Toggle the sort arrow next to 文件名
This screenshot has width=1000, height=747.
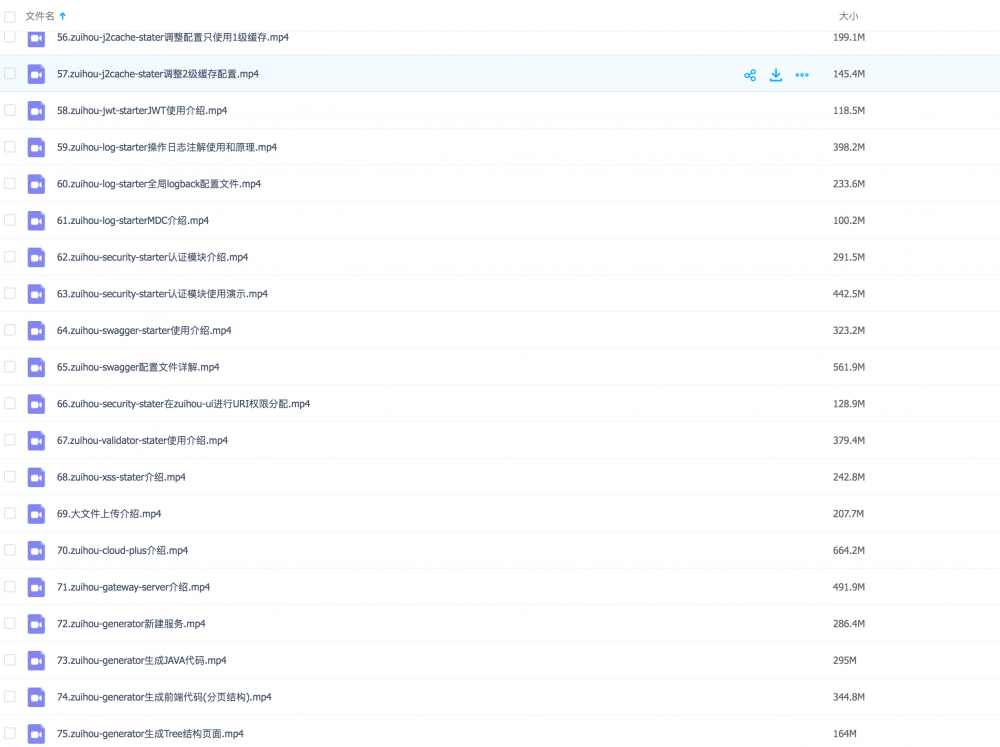63,16
